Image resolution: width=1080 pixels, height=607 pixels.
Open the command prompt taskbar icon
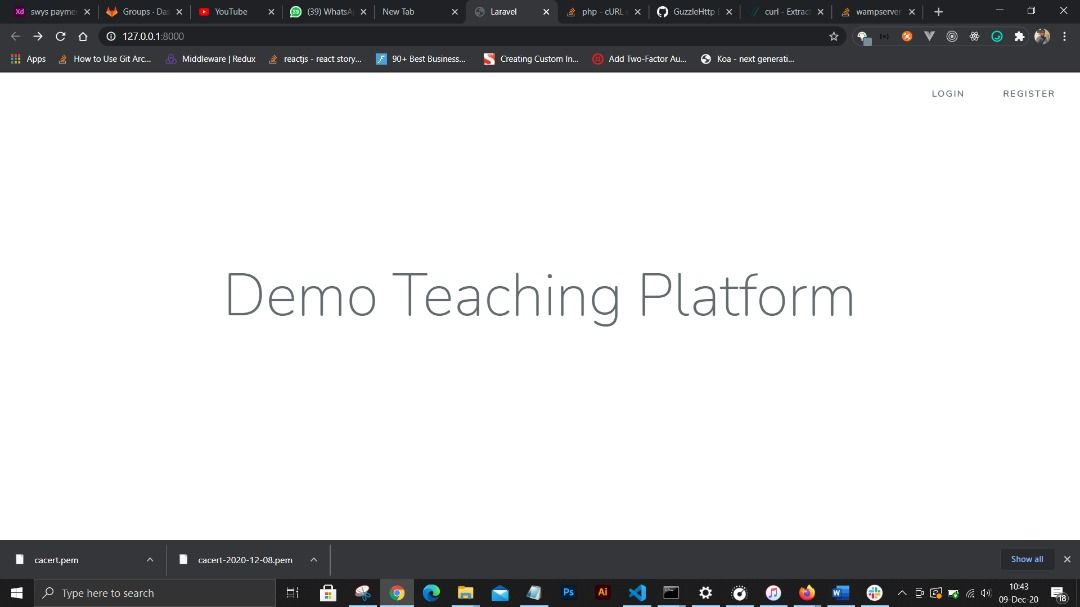671,593
